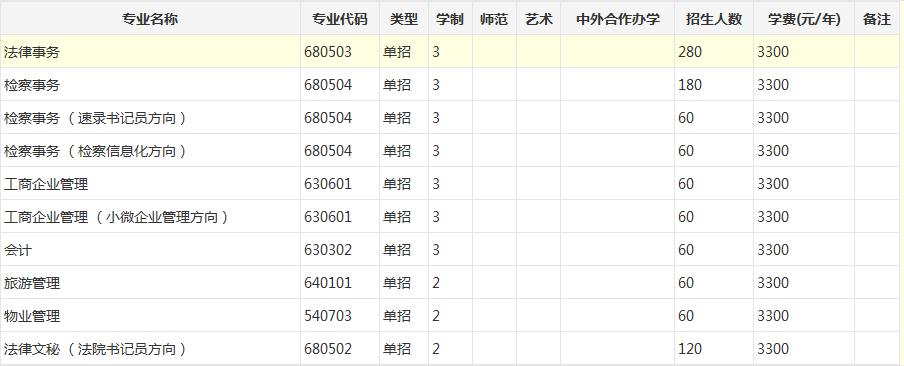This screenshot has height=366, width=904.
Task: Select the 检察事务（检察信息化方向）major
Action: point(96,151)
